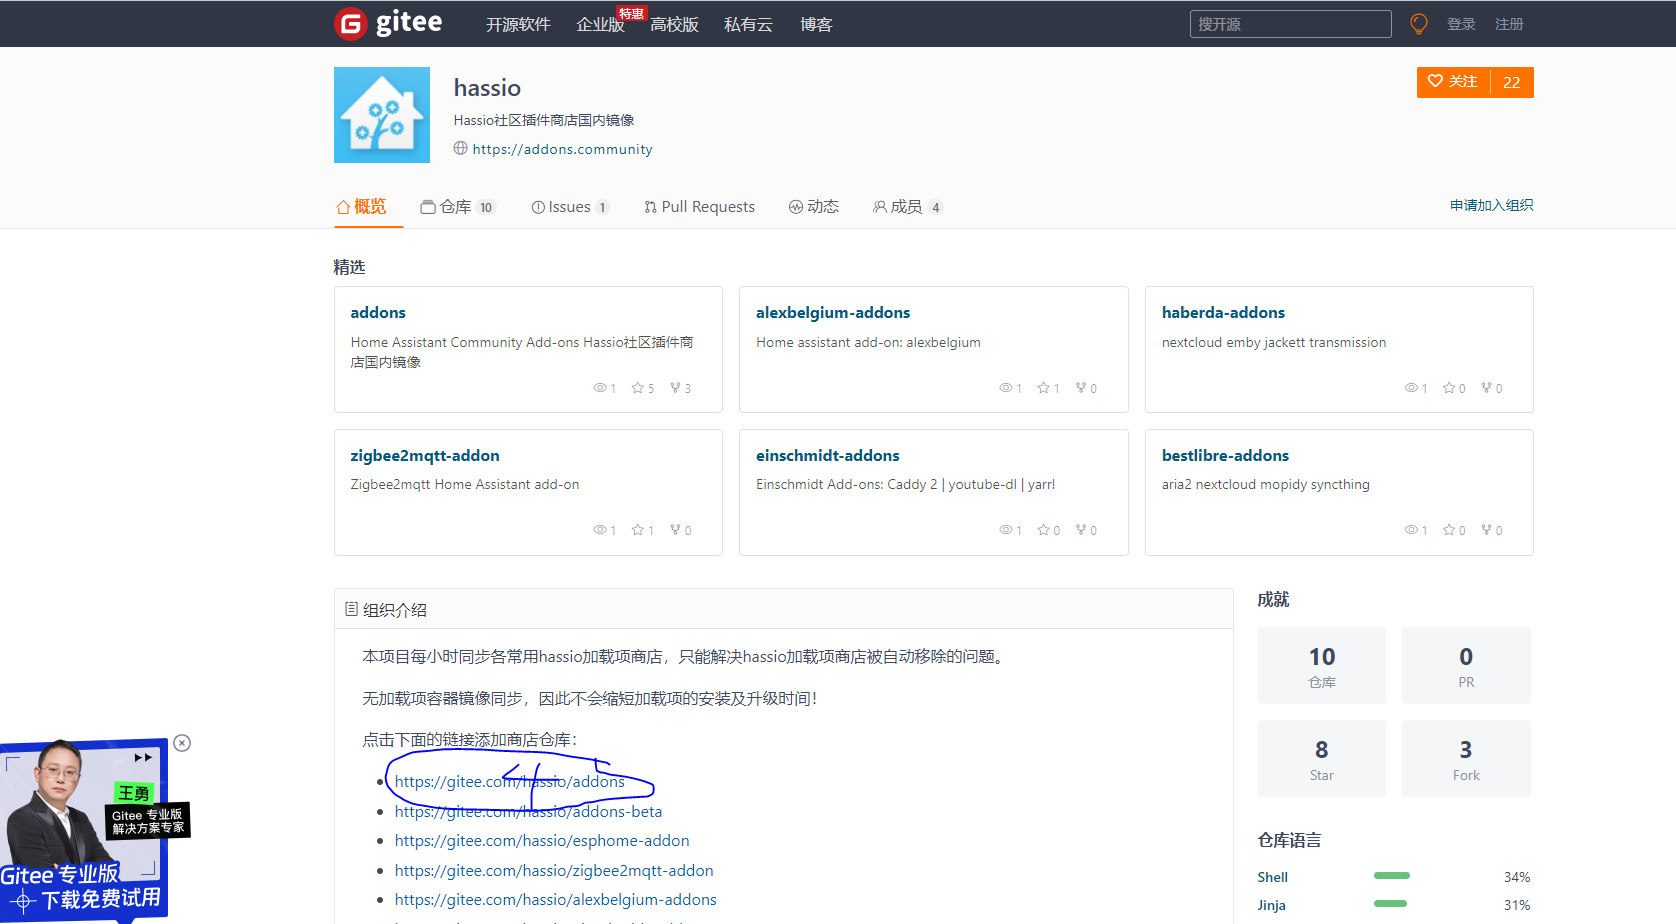Open the 企业版 menu item

[601, 25]
